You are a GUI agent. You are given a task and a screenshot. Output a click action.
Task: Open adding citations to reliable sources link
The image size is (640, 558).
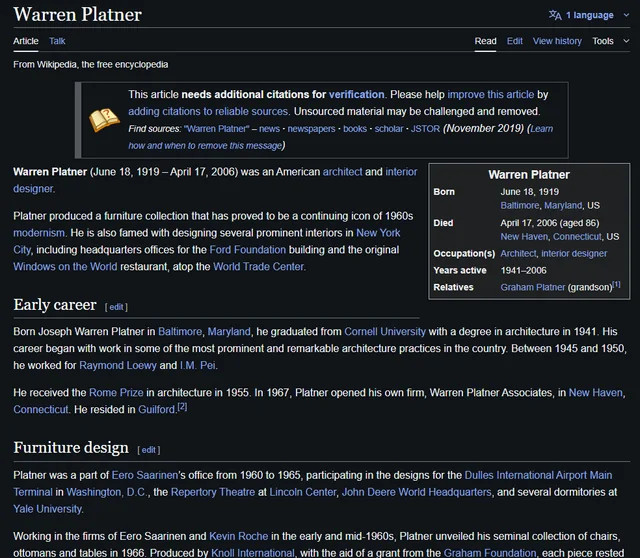(x=208, y=111)
